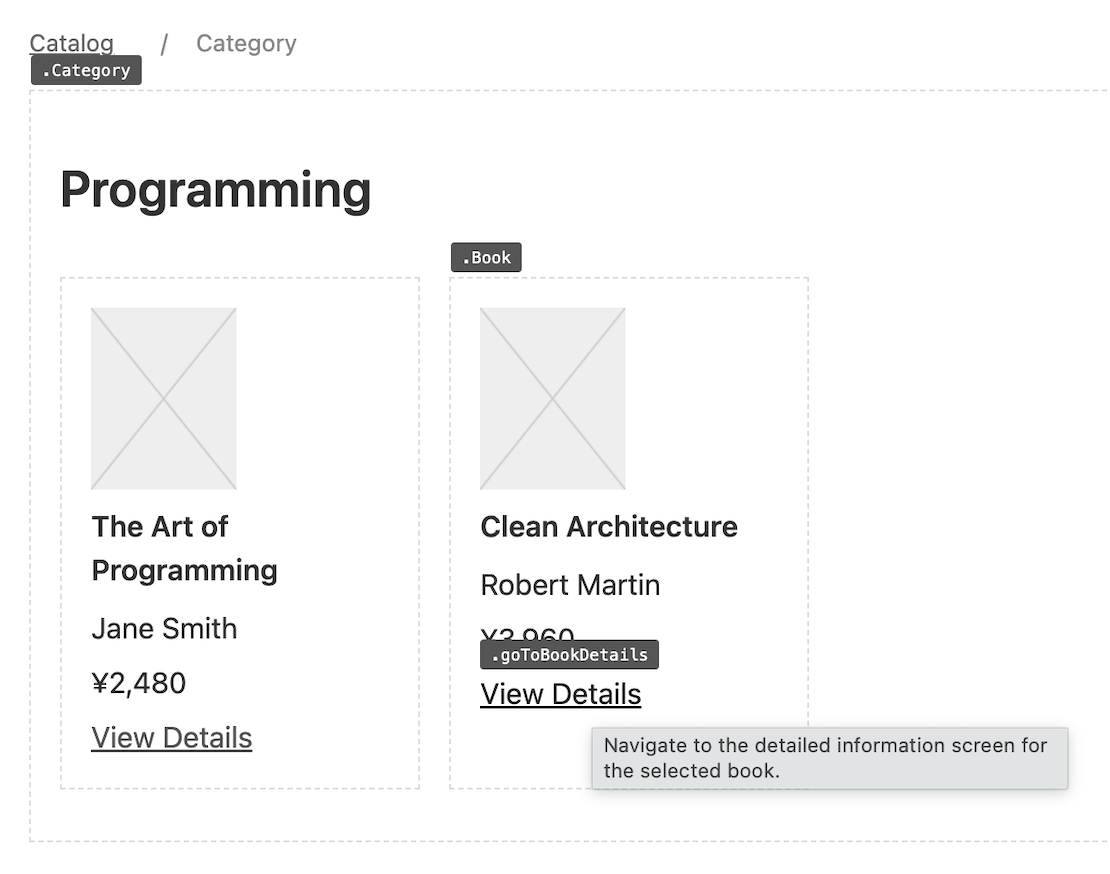The width and height of the screenshot is (1110, 874).
Task: Select the Clean Architecture cover placeholder
Action: point(553,399)
